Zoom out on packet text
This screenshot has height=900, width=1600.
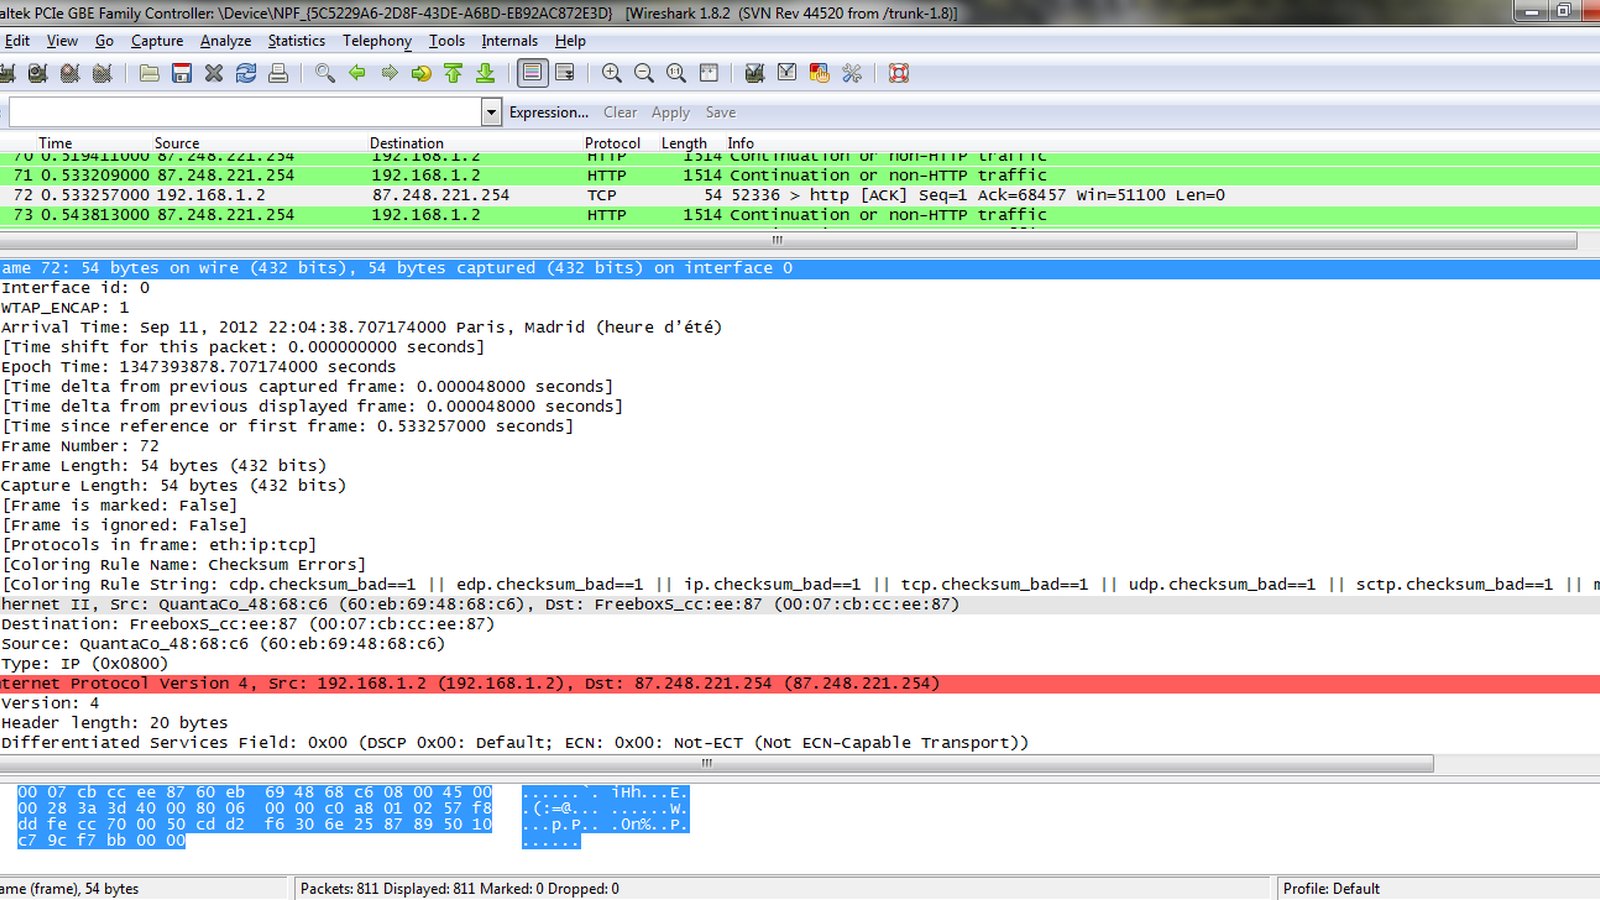[644, 73]
